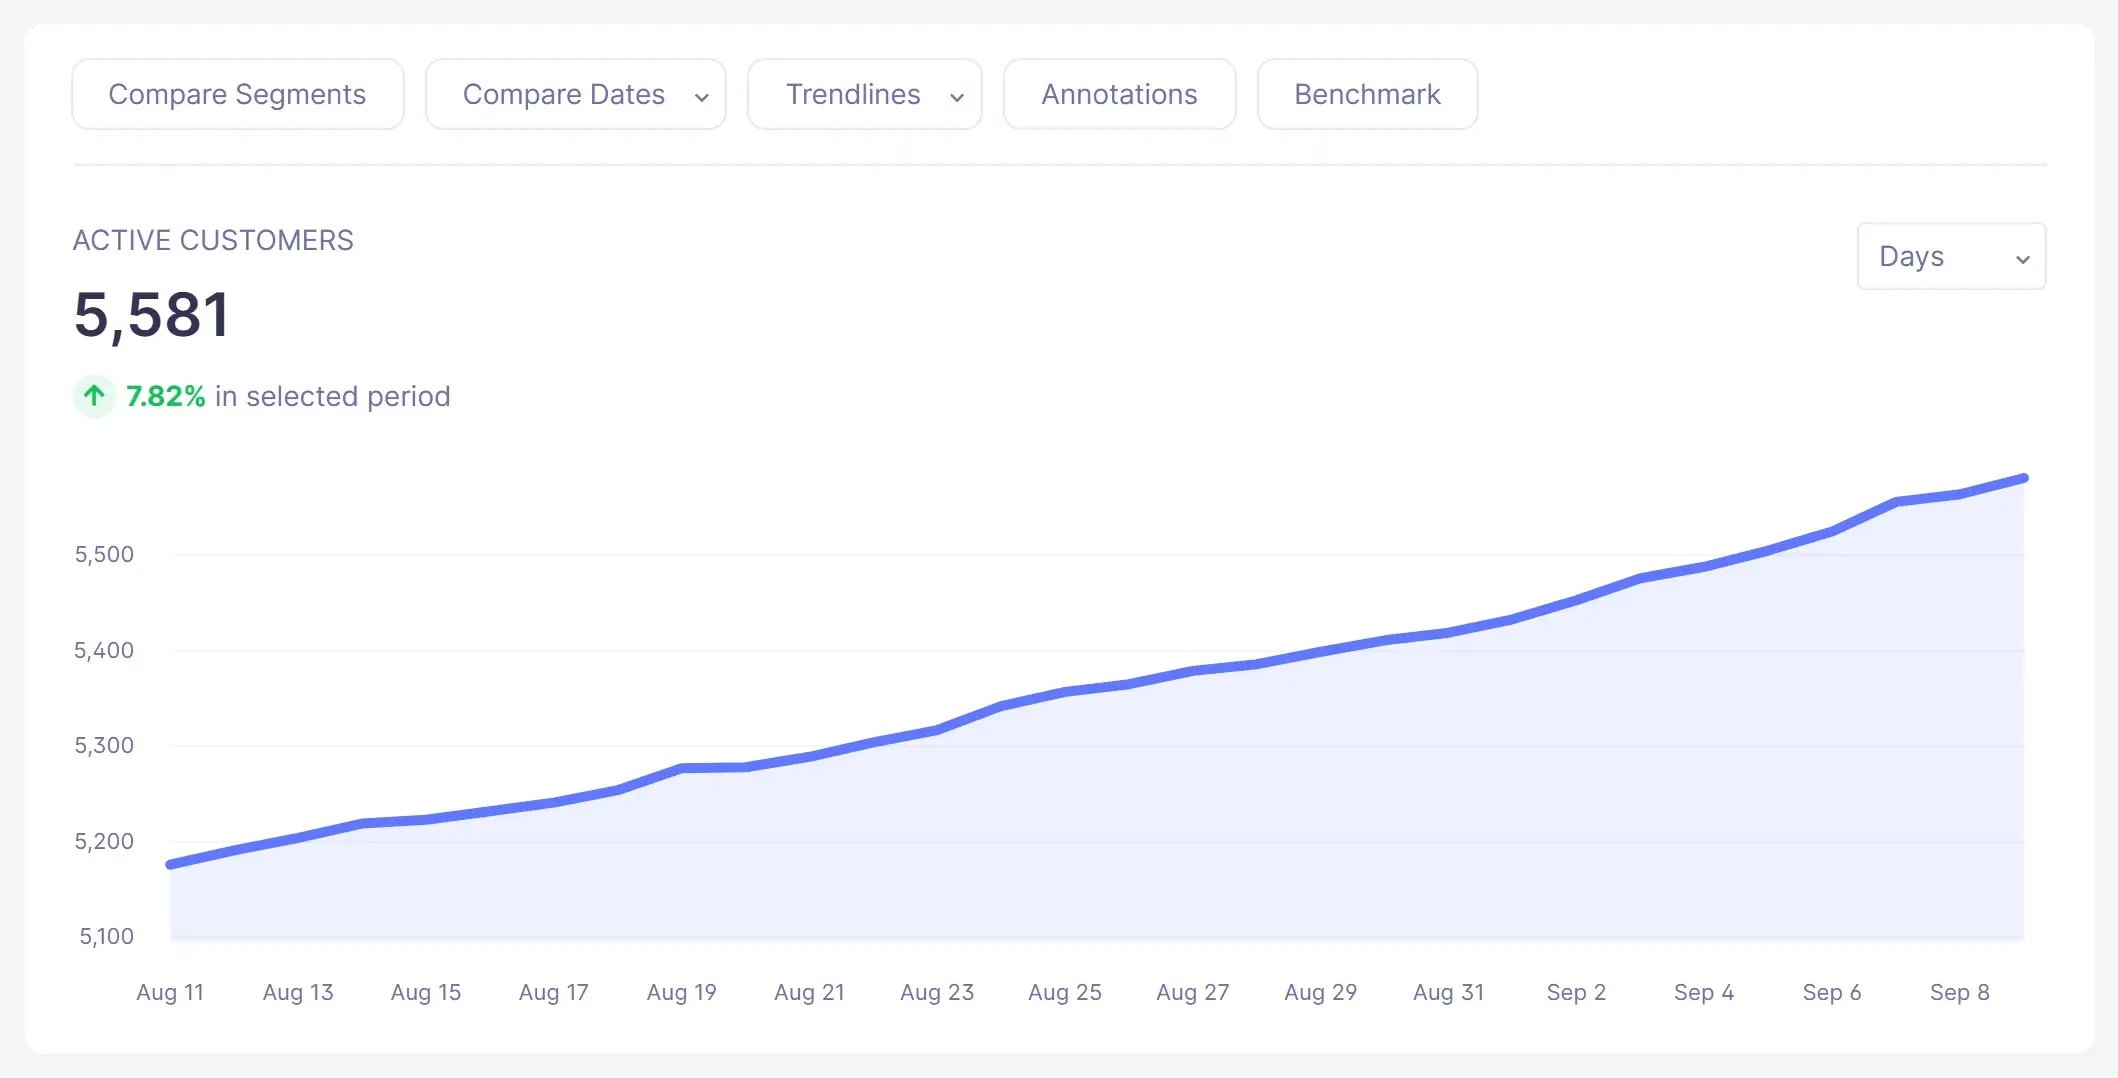Click the Aug 25 axis label
The width and height of the screenshot is (2118, 1078).
[1065, 992]
